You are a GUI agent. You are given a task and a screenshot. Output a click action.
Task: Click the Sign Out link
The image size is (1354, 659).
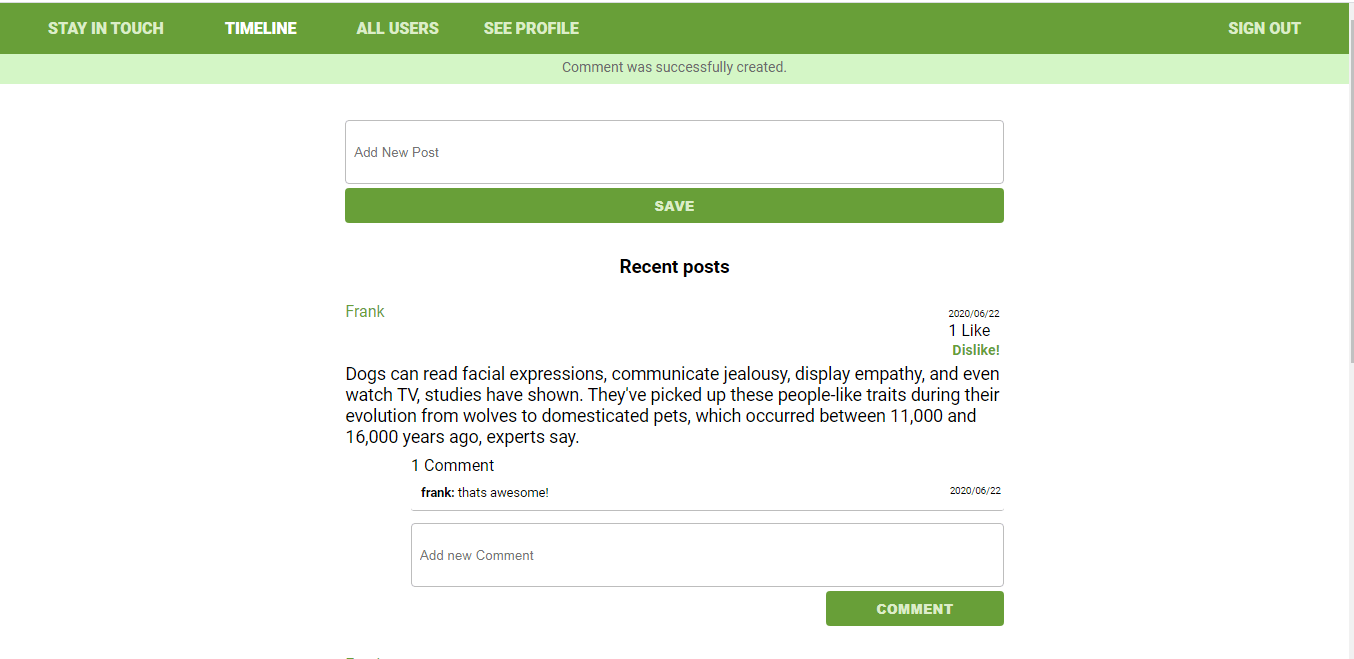(x=1264, y=28)
